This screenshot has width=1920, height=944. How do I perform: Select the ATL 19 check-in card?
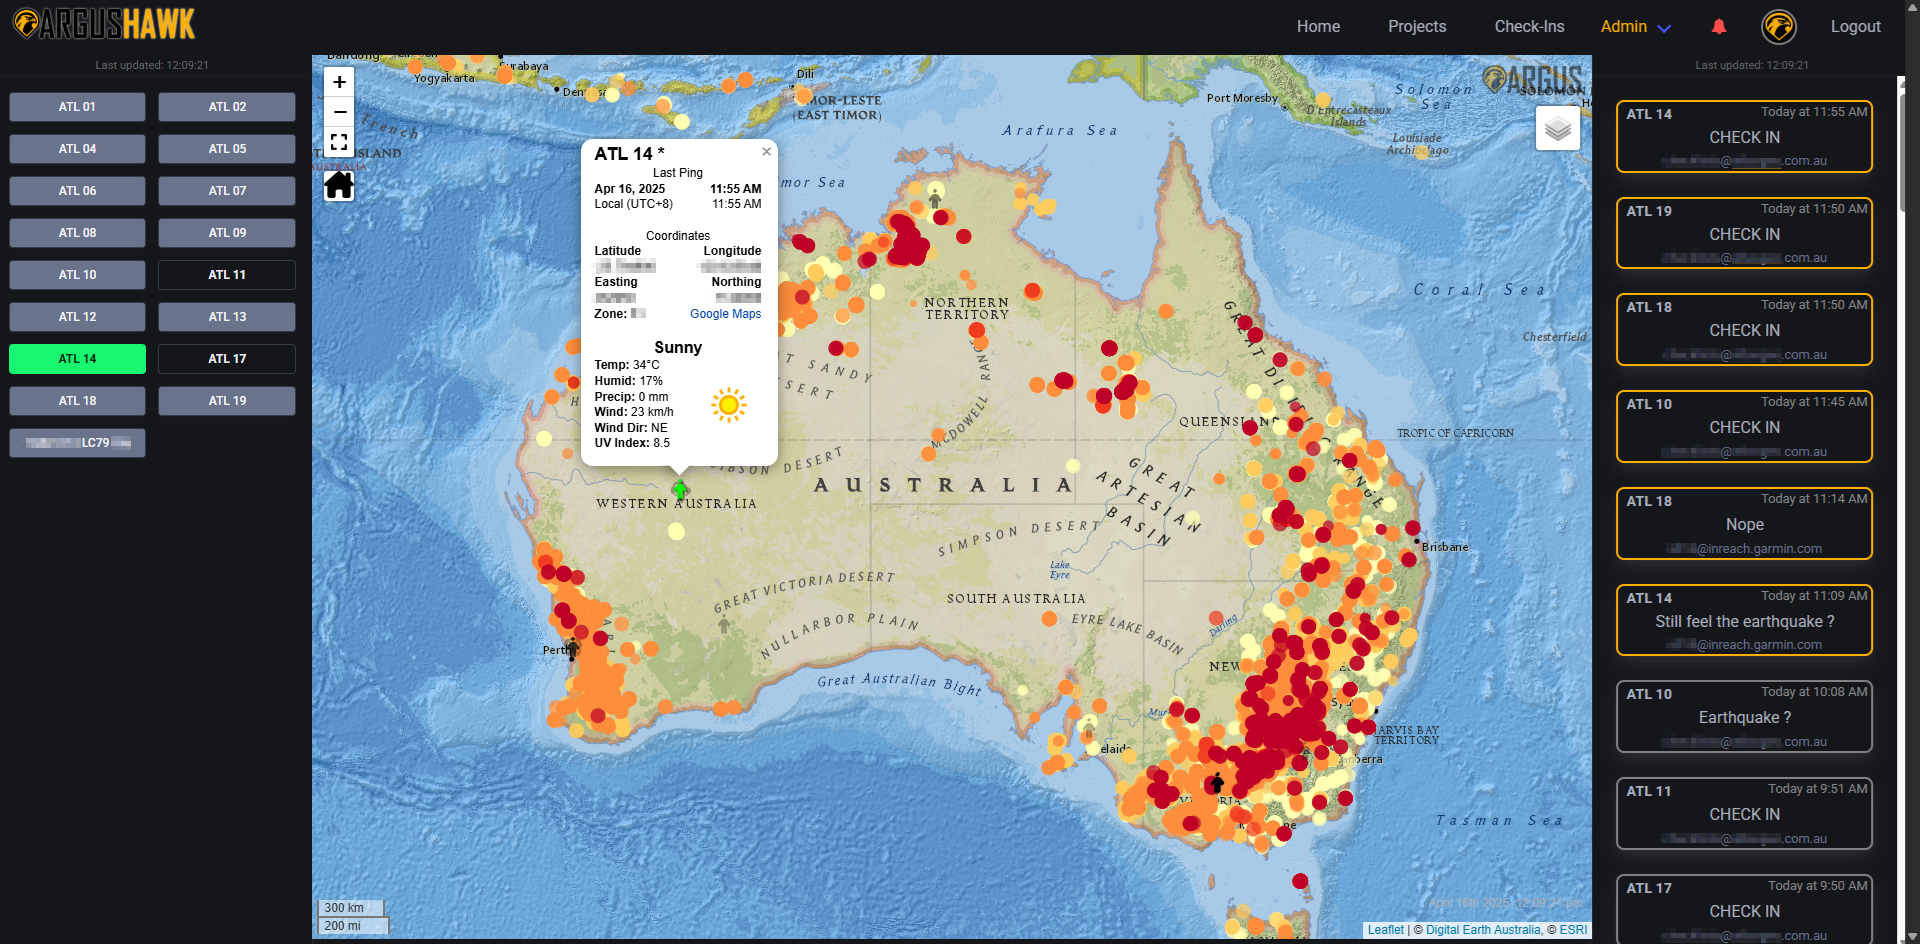[x=1743, y=234]
